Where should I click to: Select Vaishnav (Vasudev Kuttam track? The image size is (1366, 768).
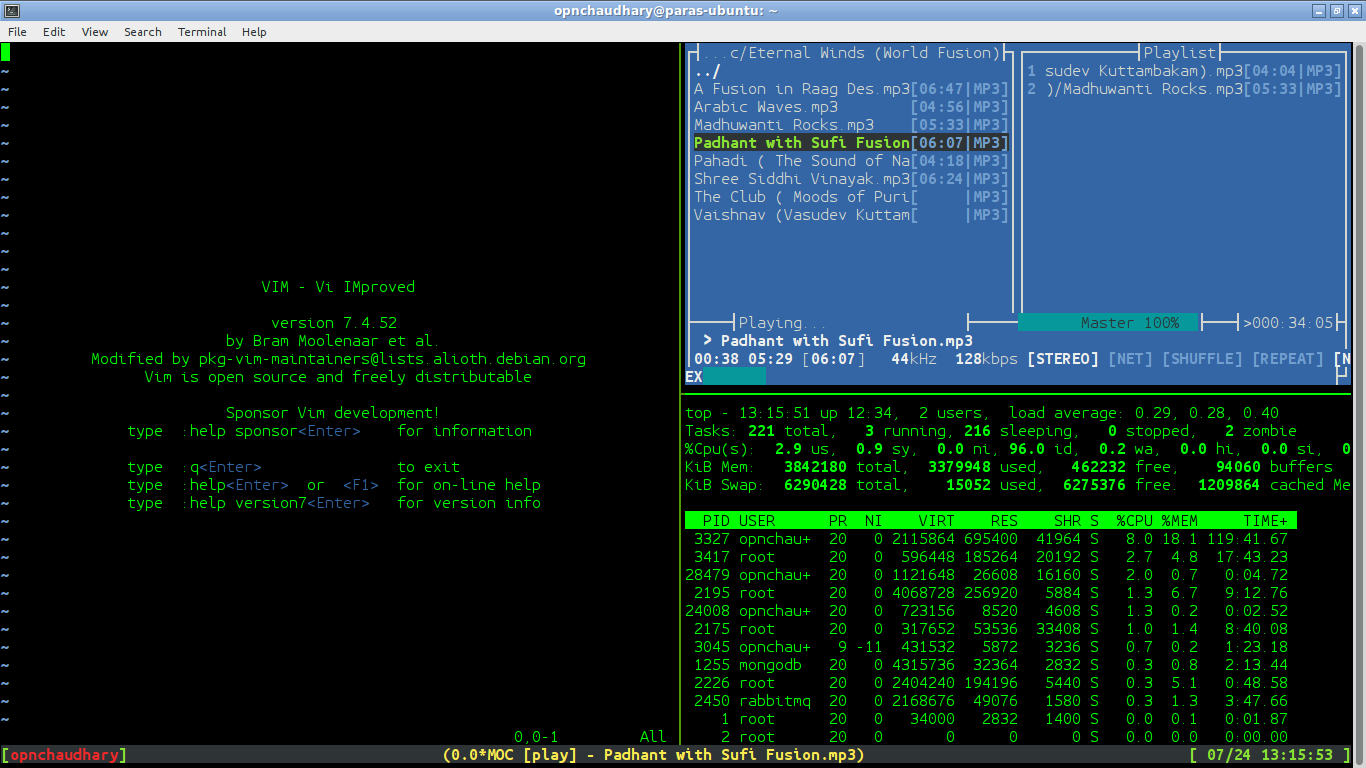pos(851,215)
